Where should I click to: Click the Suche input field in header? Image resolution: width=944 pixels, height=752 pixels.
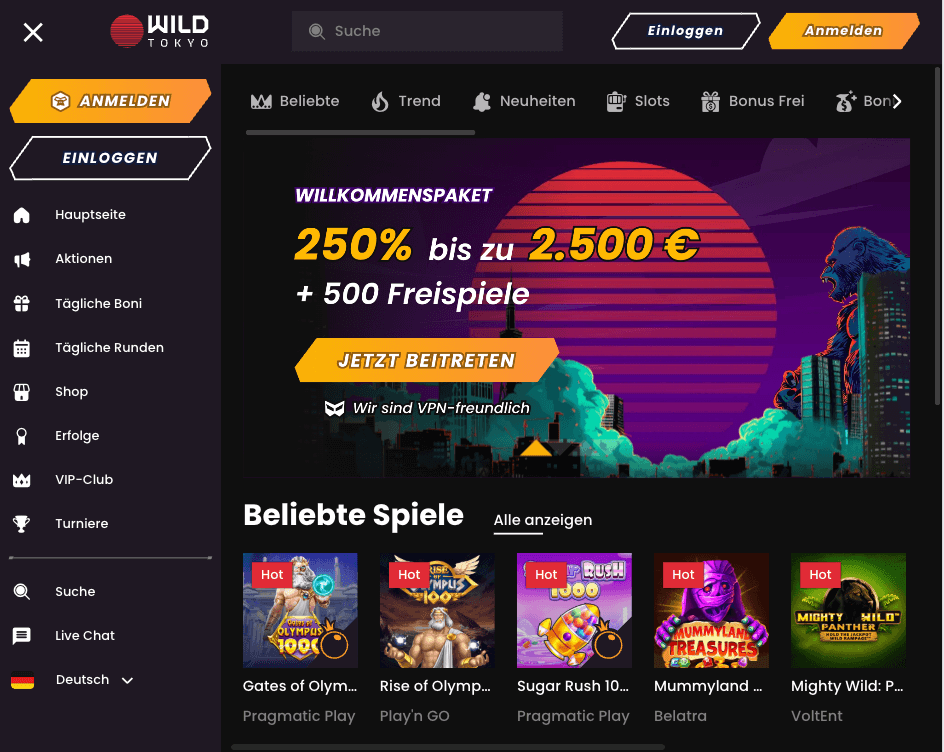pyautogui.click(x=427, y=31)
